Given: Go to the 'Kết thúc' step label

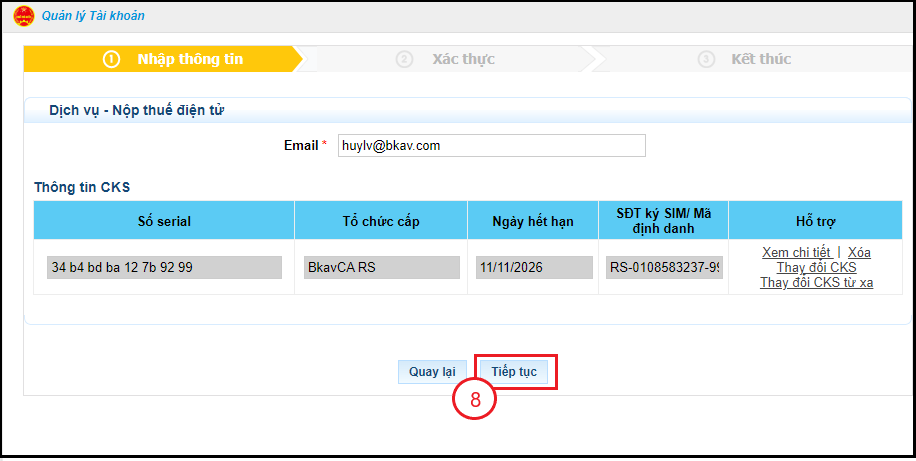Looking at the screenshot, I should point(761,59).
